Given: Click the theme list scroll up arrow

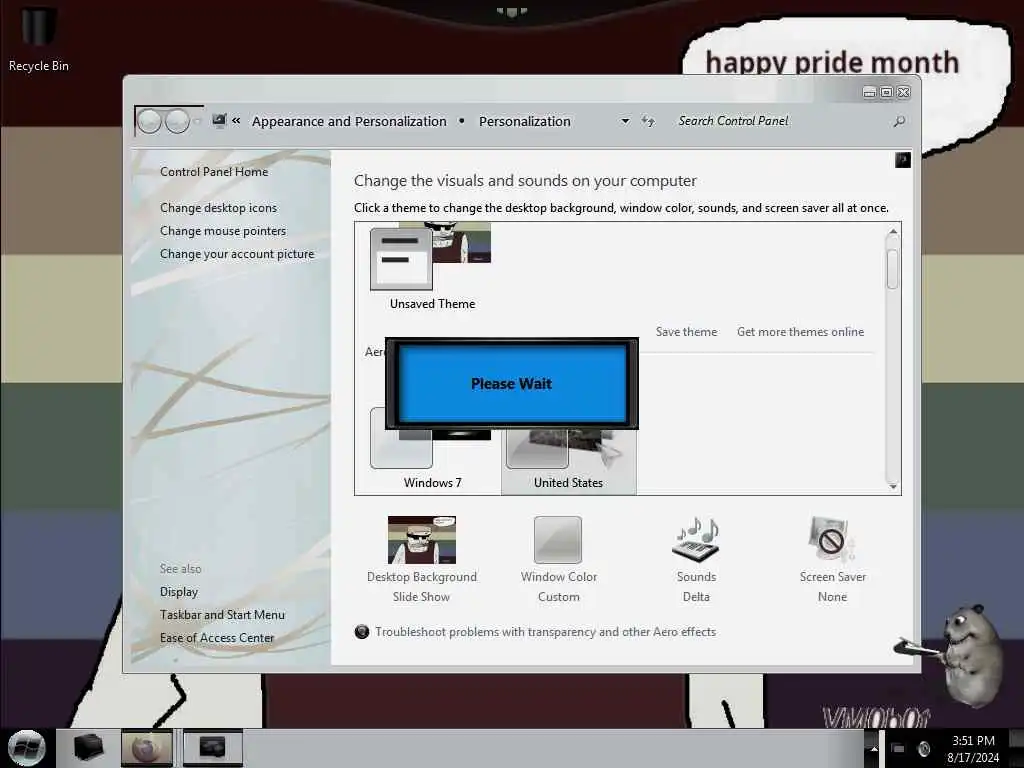Looking at the screenshot, I should [x=893, y=232].
